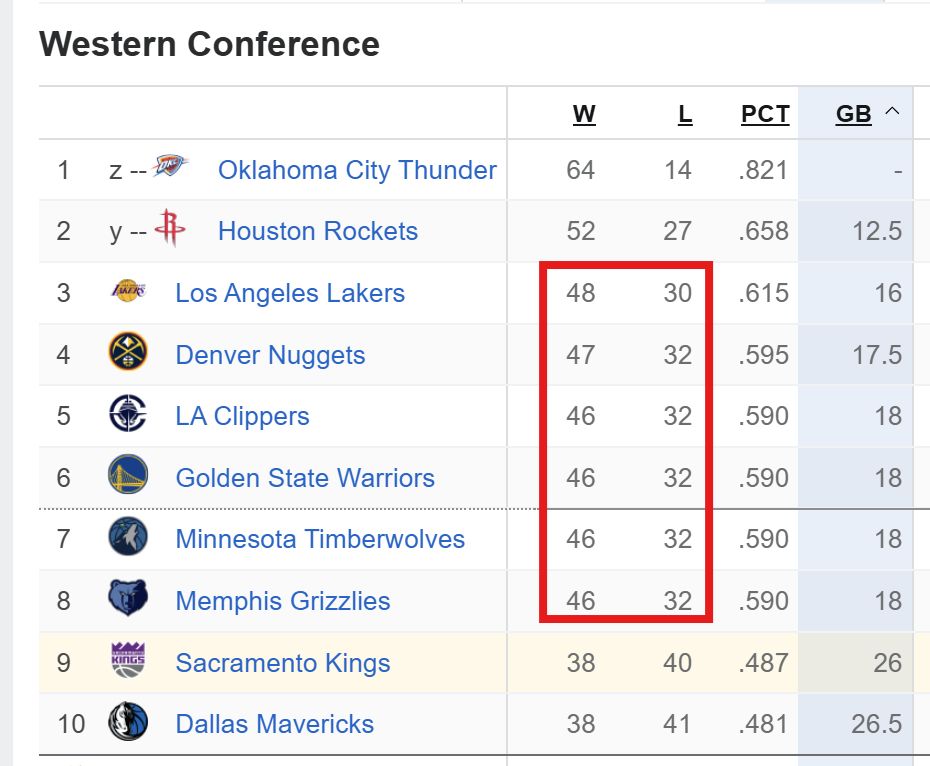Click the Dallas Mavericks logo icon
This screenshot has height=766, width=930.
click(x=128, y=723)
